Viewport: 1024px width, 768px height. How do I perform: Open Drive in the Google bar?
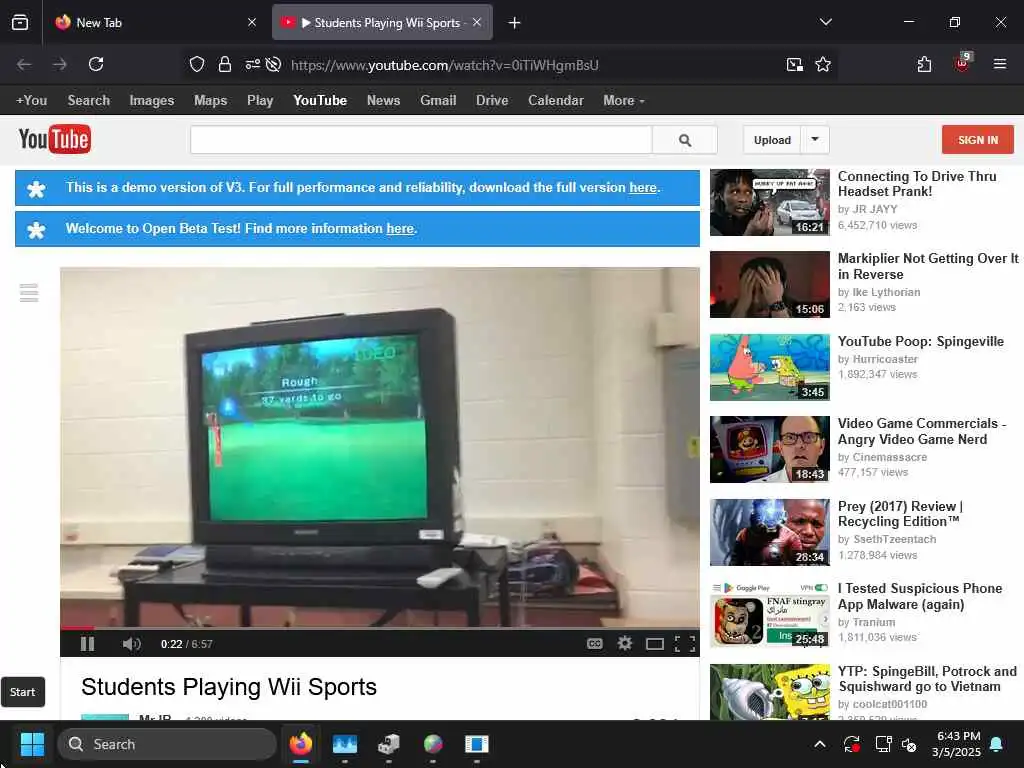click(x=492, y=101)
